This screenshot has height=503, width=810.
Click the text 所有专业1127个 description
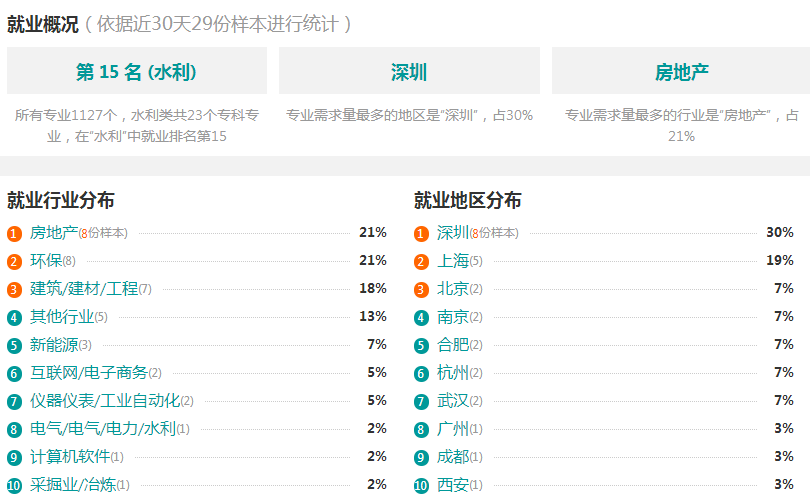tap(137, 125)
